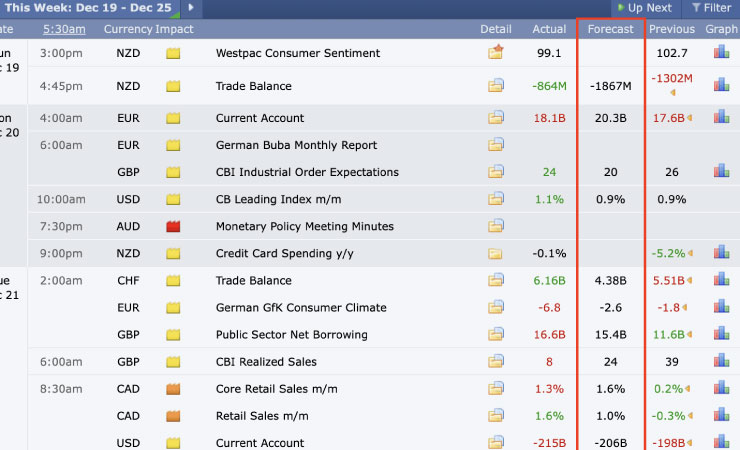This screenshot has height=450, width=740.
Task: Click the 5:30am time zone link
Action: click(x=64, y=29)
